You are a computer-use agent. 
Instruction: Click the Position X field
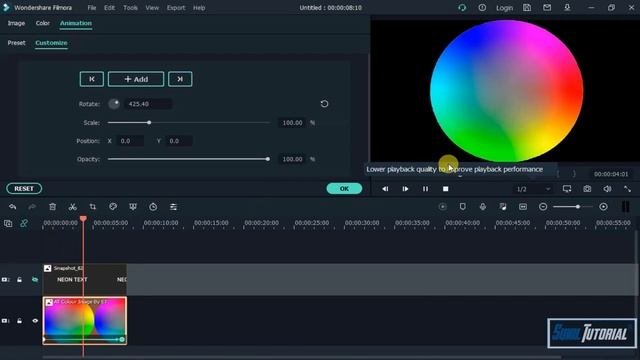click(x=130, y=141)
